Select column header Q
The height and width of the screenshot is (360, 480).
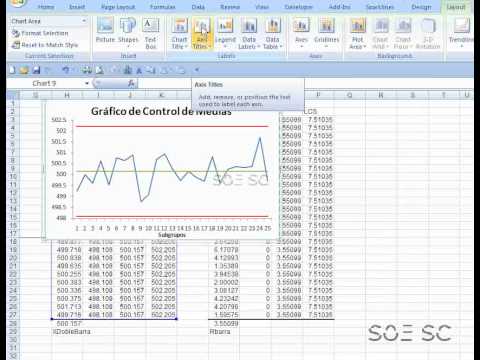click(350, 95)
